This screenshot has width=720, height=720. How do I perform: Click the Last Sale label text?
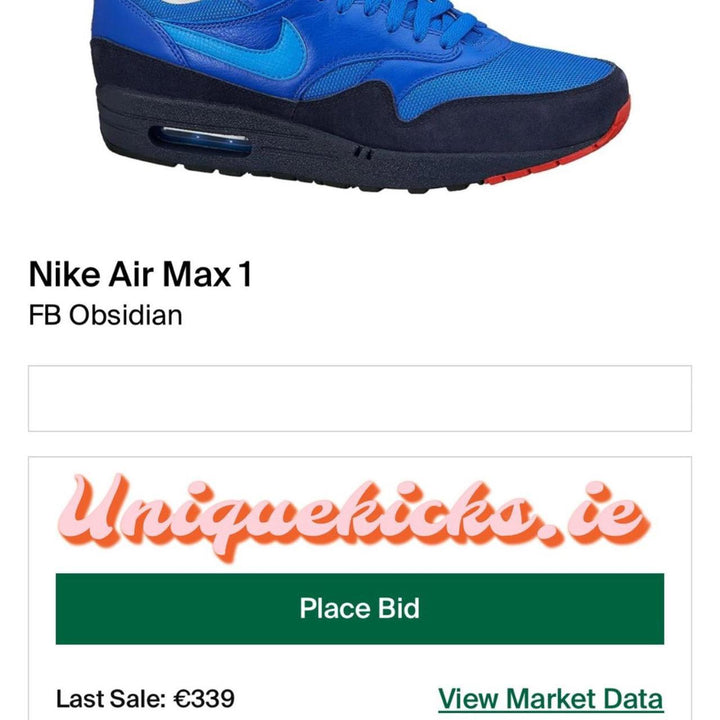click(x=111, y=699)
